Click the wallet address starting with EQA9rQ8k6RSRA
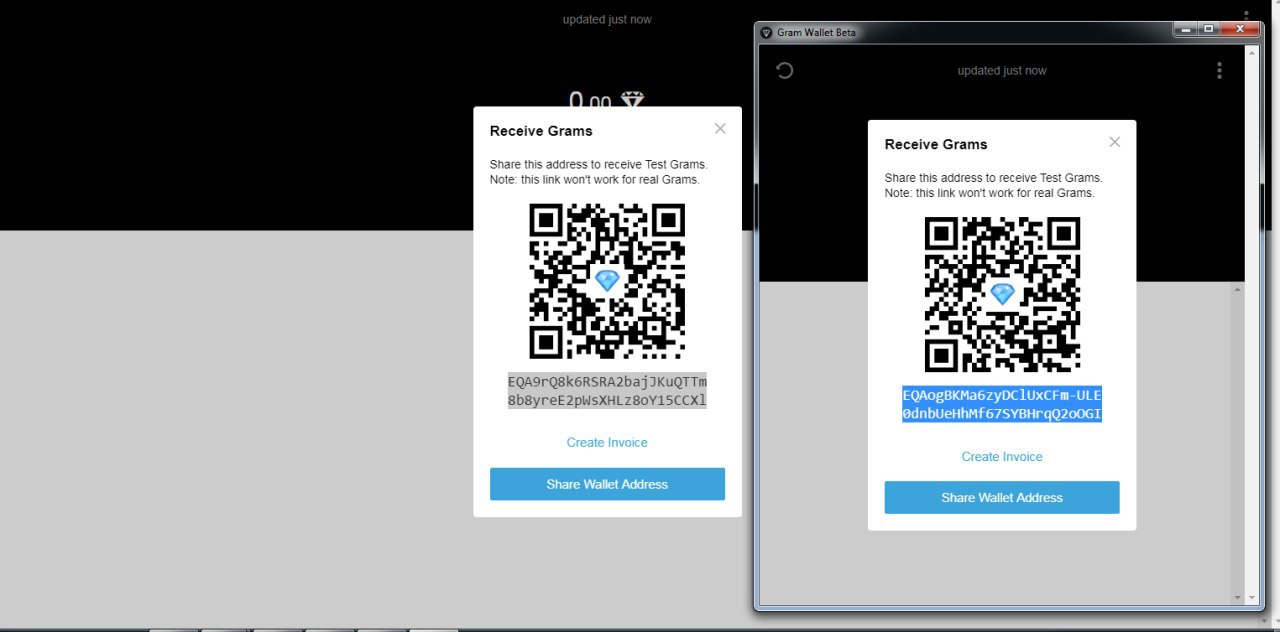Viewport: 1280px width, 632px height. 607,391
